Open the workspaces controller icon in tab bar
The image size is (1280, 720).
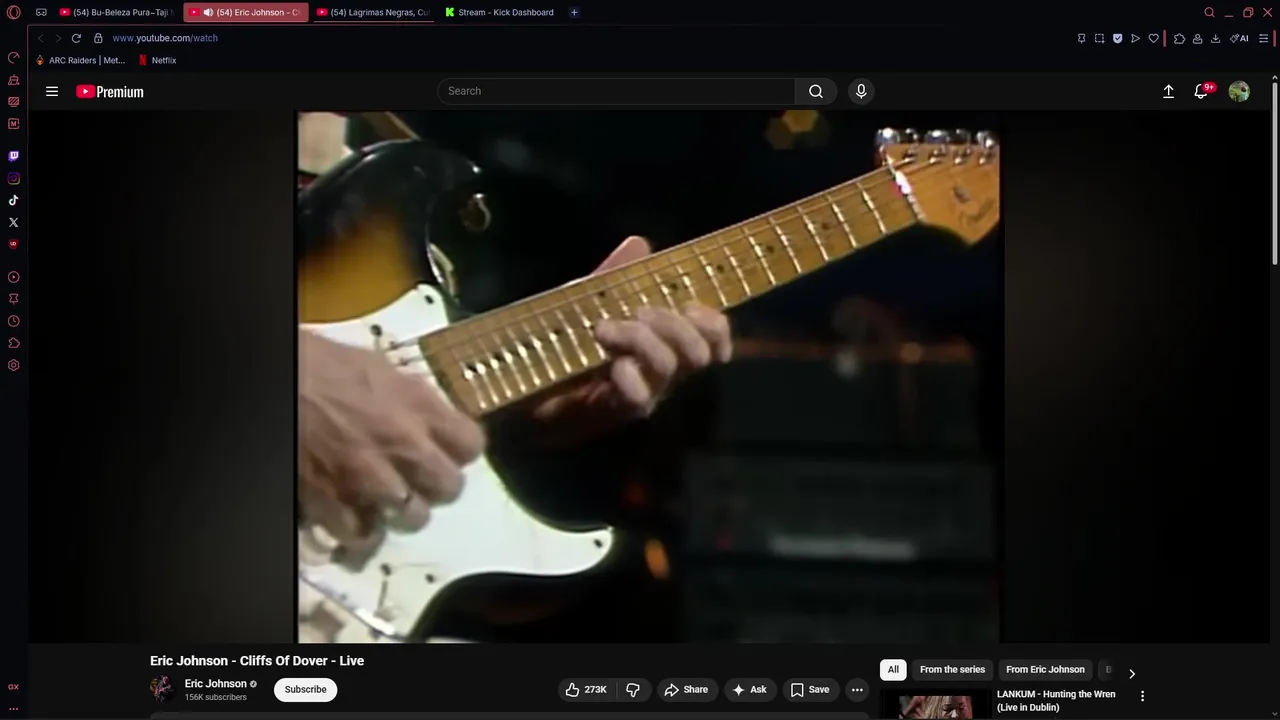tap(41, 12)
